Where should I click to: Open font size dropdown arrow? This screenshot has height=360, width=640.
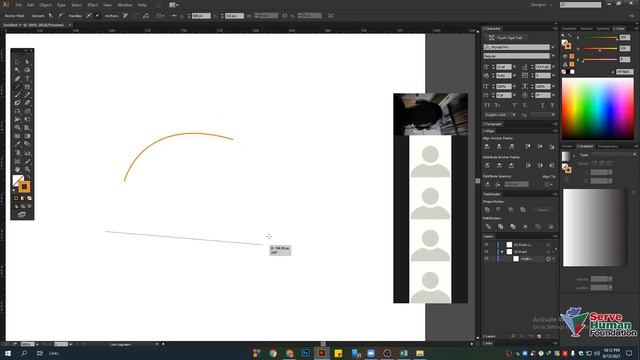coord(514,67)
